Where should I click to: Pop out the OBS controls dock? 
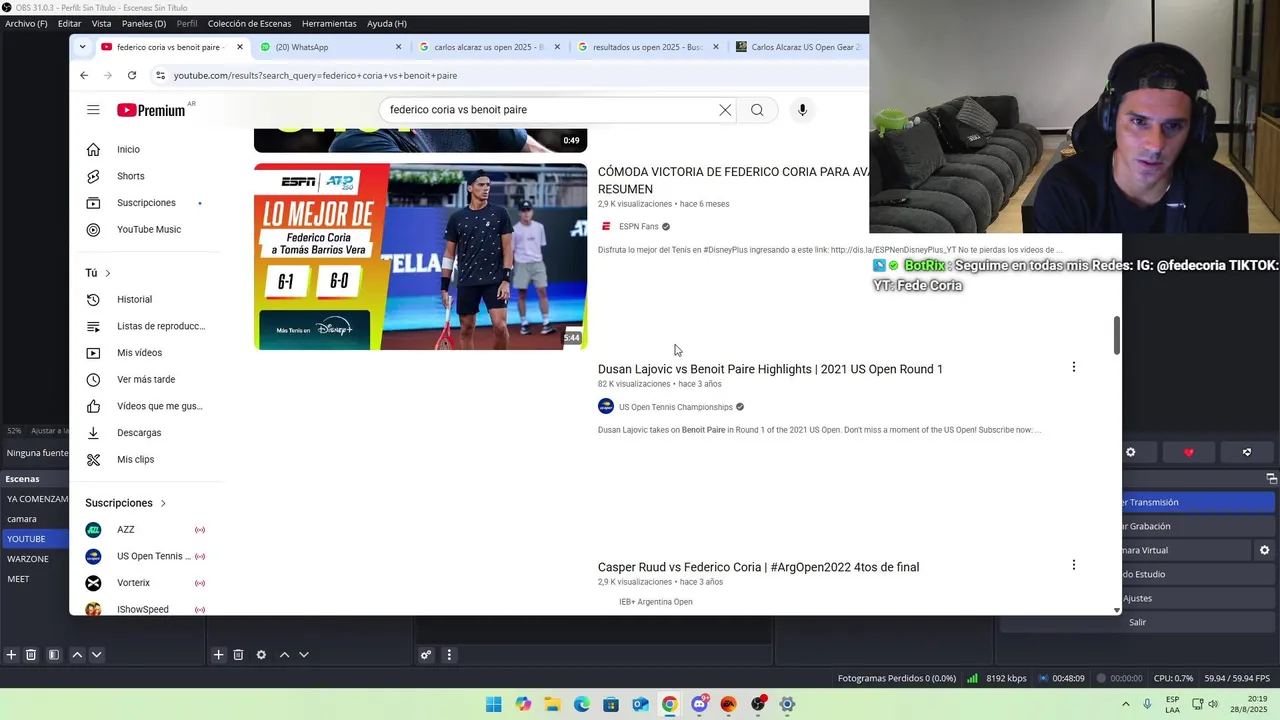click(1272, 479)
